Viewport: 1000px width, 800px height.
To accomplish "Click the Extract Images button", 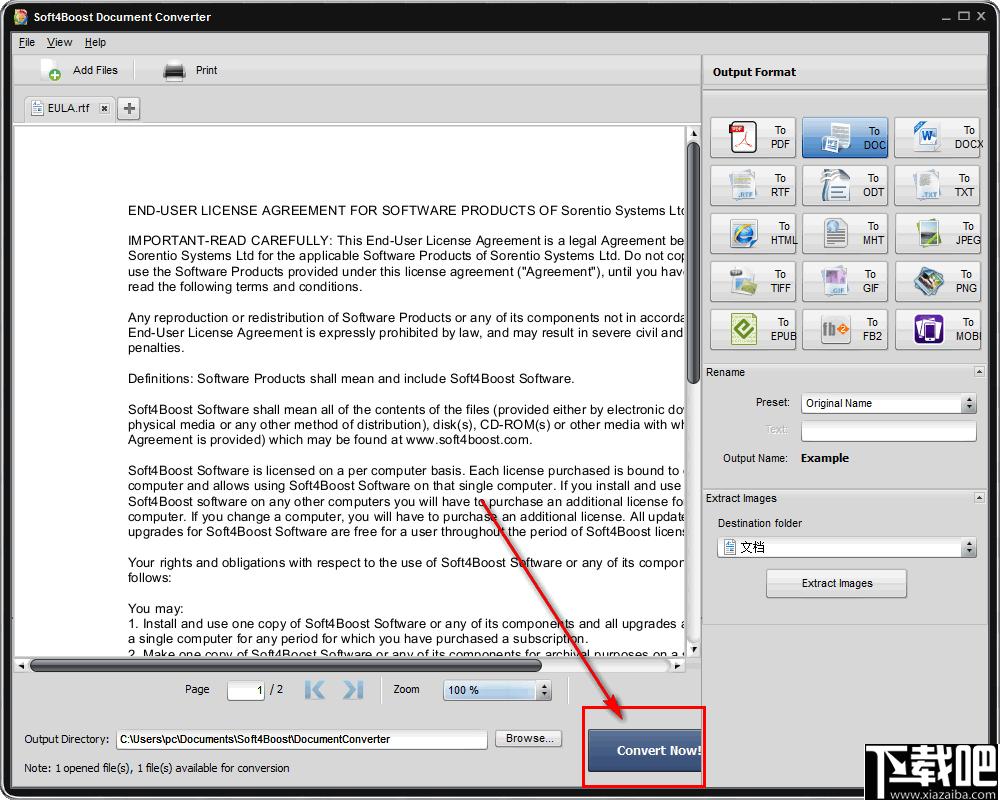I will (837, 583).
